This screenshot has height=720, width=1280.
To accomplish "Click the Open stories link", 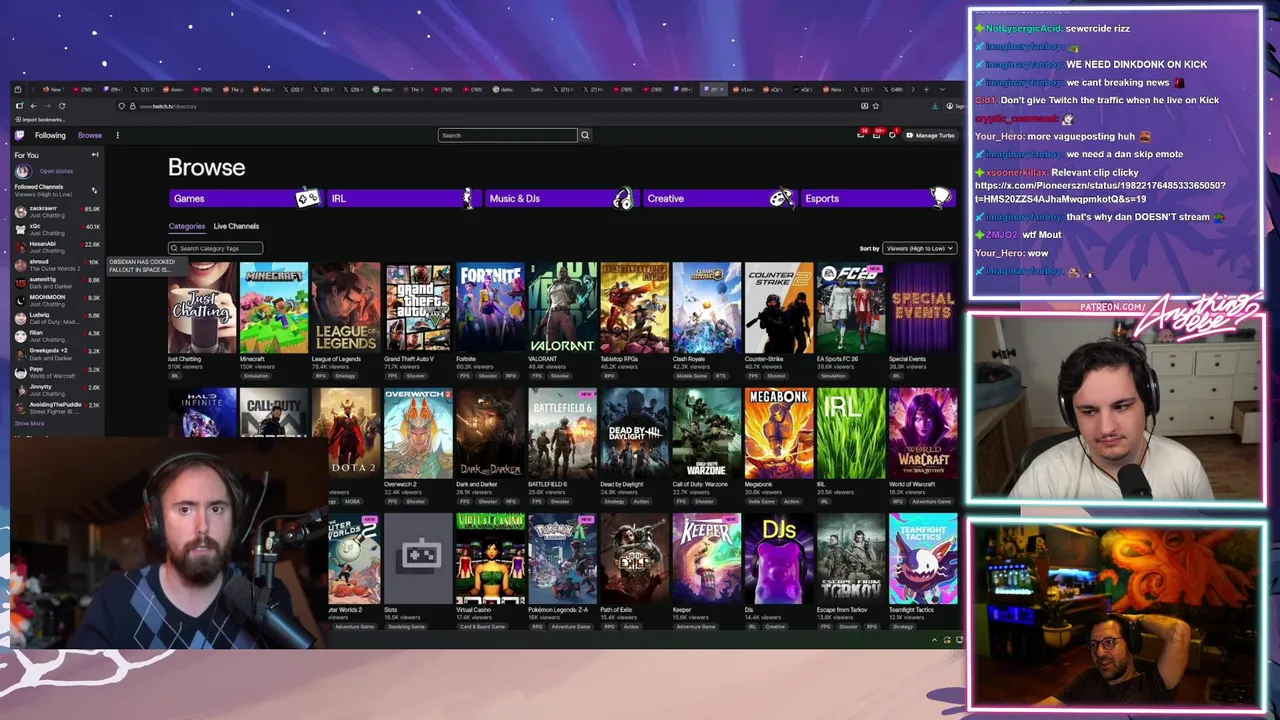I will click(x=56, y=171).
